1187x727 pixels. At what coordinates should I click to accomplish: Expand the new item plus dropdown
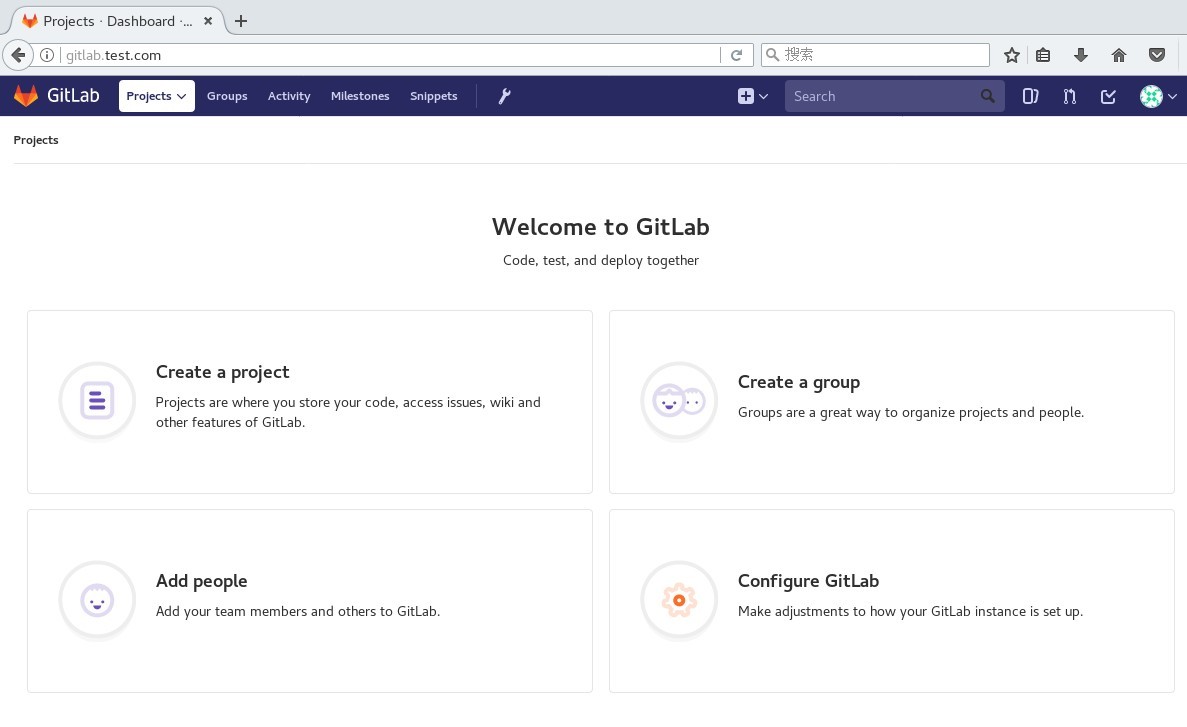click(752, 96)
